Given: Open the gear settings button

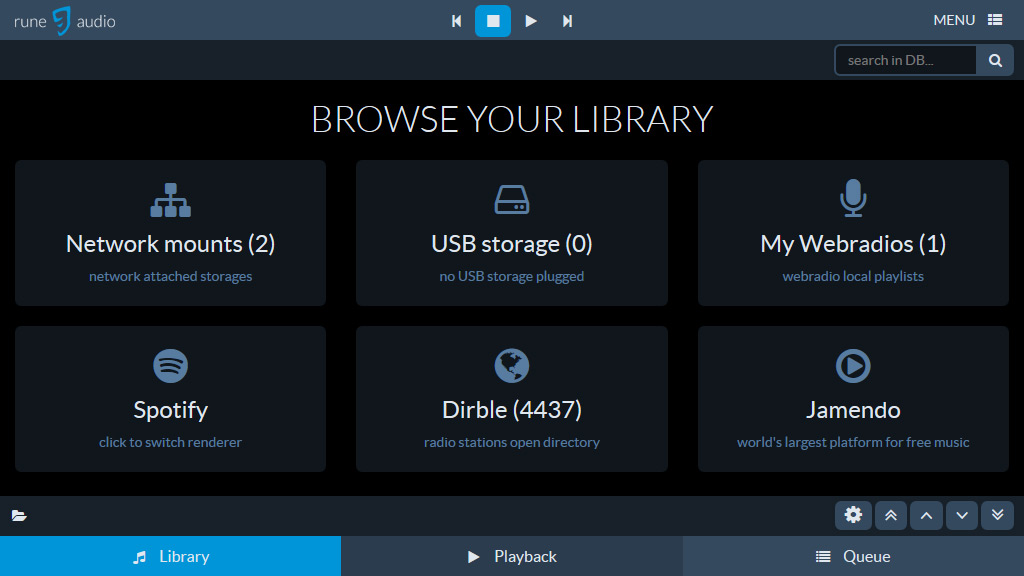Looking at the screenshot, I should (x=854, y=515).
